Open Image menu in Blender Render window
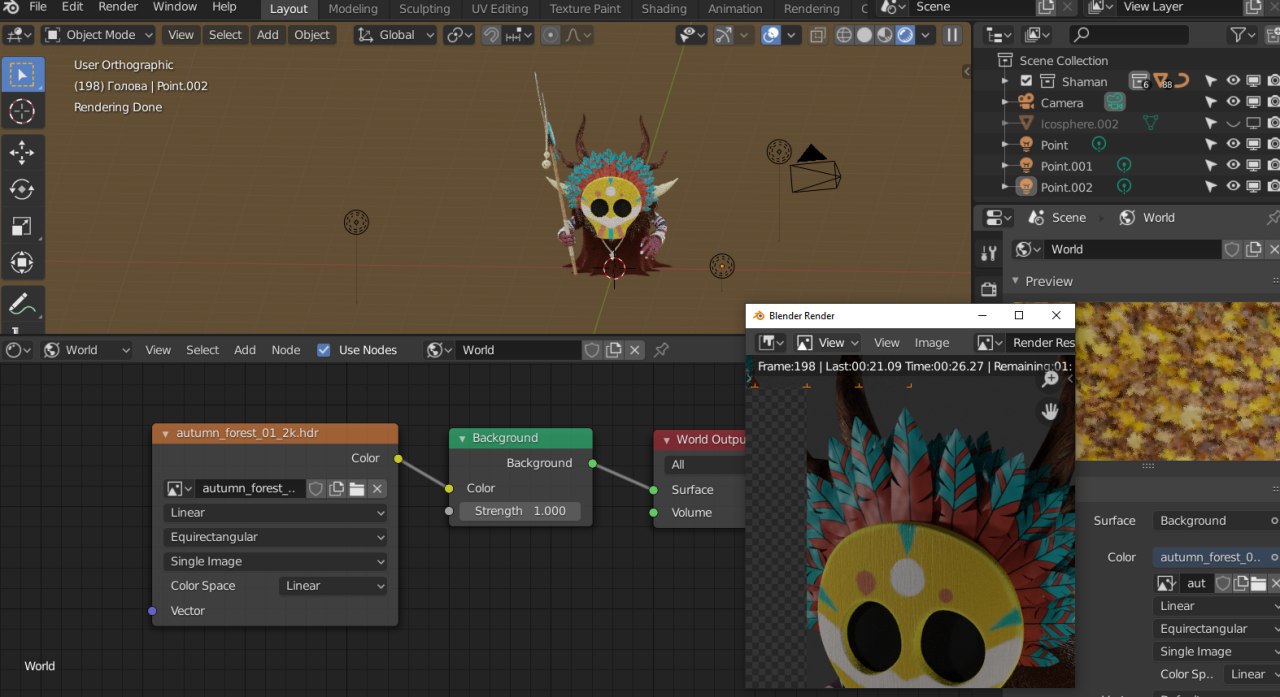Viewport: 1280px width, 697px height. click(932, 342)
